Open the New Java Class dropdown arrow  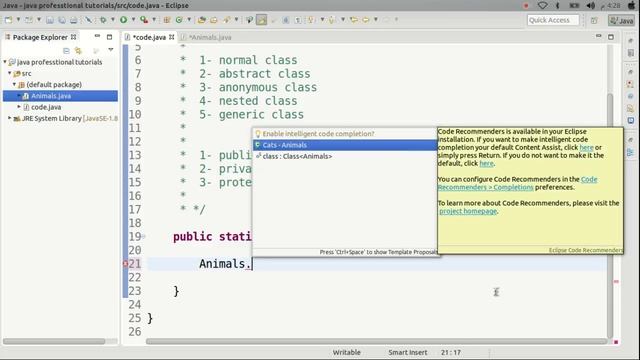point(189,20)
